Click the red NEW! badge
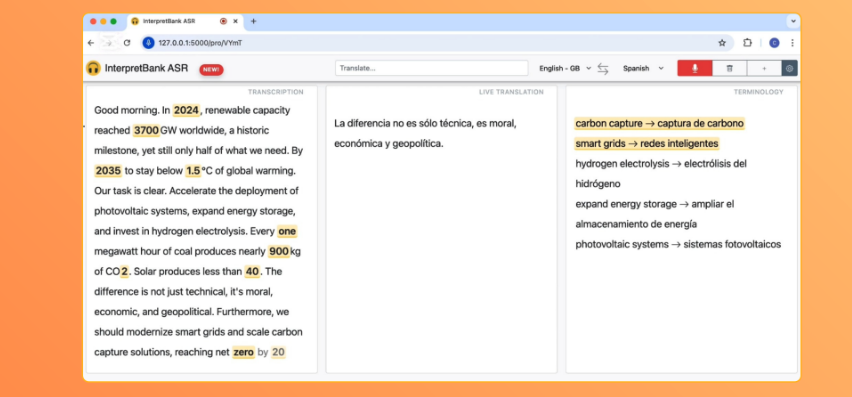Image resolution: width=852 pixels, height=397 pixels. click(x=211, y=70)
